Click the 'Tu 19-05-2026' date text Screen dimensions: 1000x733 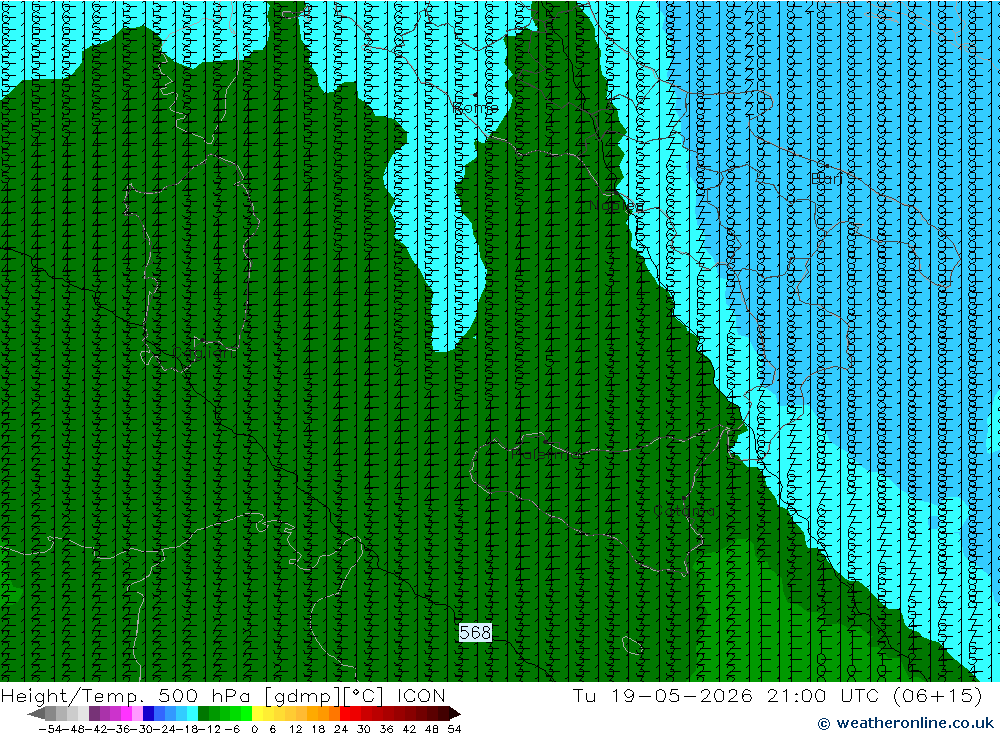(663, 695)
